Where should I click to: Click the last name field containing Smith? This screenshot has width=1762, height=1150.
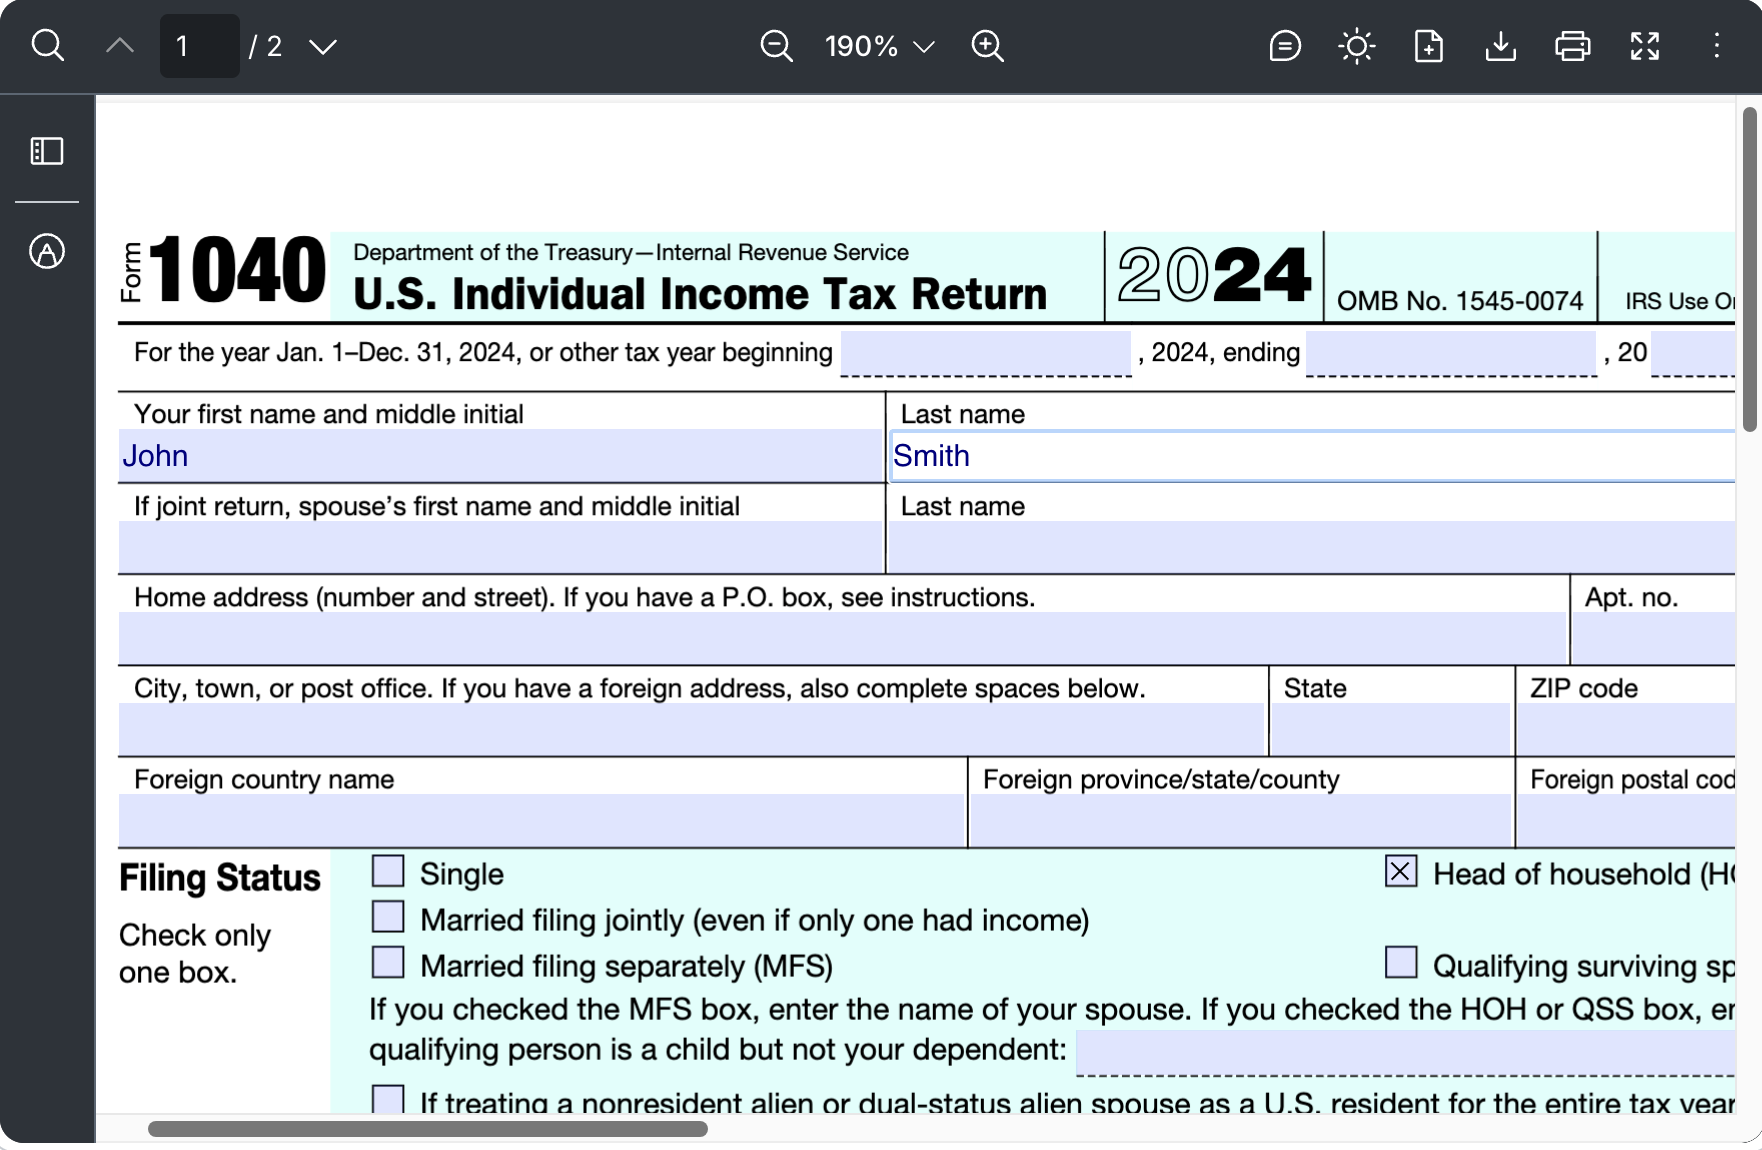pyautogui.click(x=1312, y=456)
